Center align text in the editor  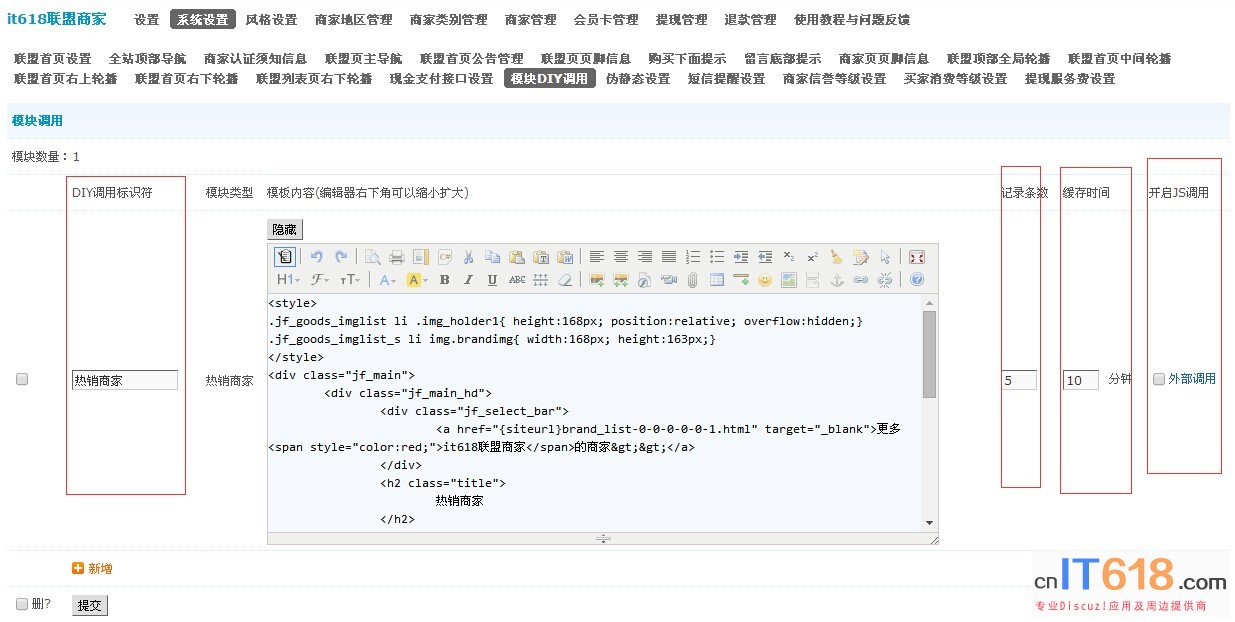[x=621, y=256]
